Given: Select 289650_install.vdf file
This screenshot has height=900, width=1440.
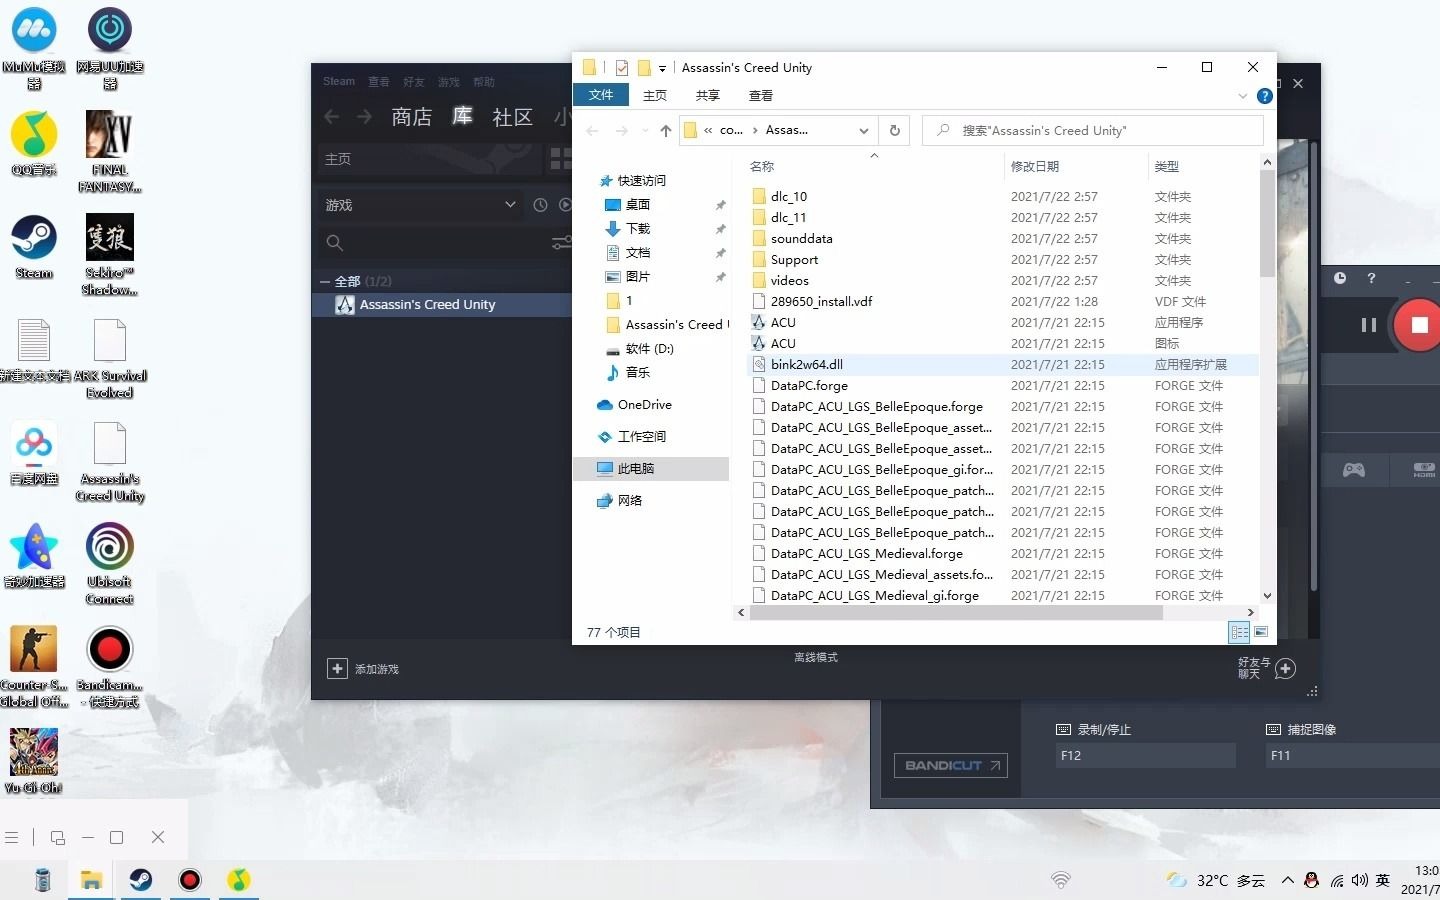Looking at the screenshot, I should [x=821, y=302].
